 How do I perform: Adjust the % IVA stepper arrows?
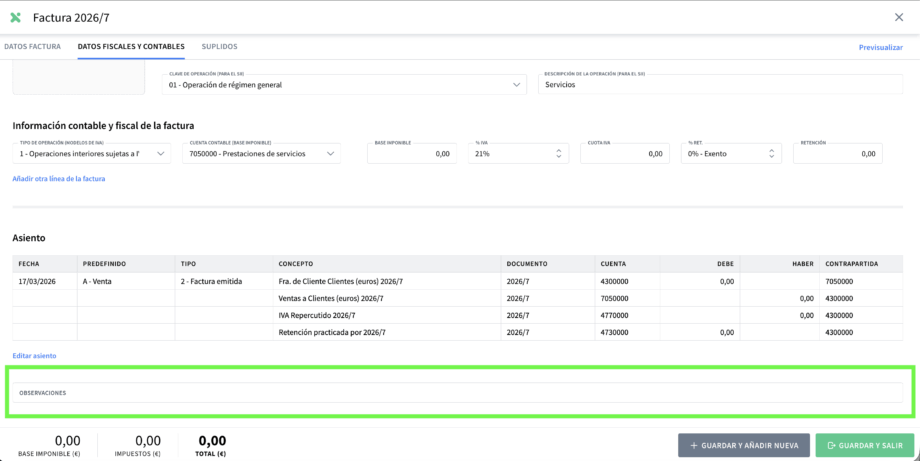pyautogui.click(x=558, y=154)
